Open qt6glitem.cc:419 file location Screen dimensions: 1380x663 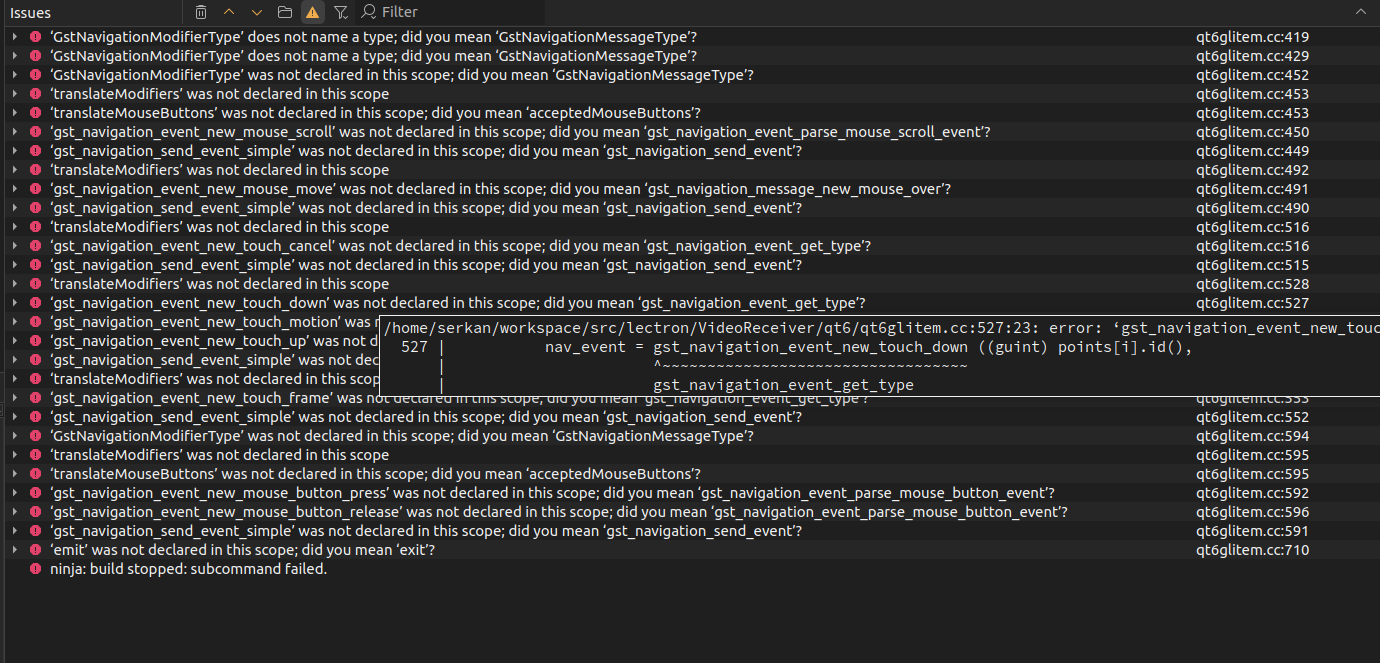1252,37
